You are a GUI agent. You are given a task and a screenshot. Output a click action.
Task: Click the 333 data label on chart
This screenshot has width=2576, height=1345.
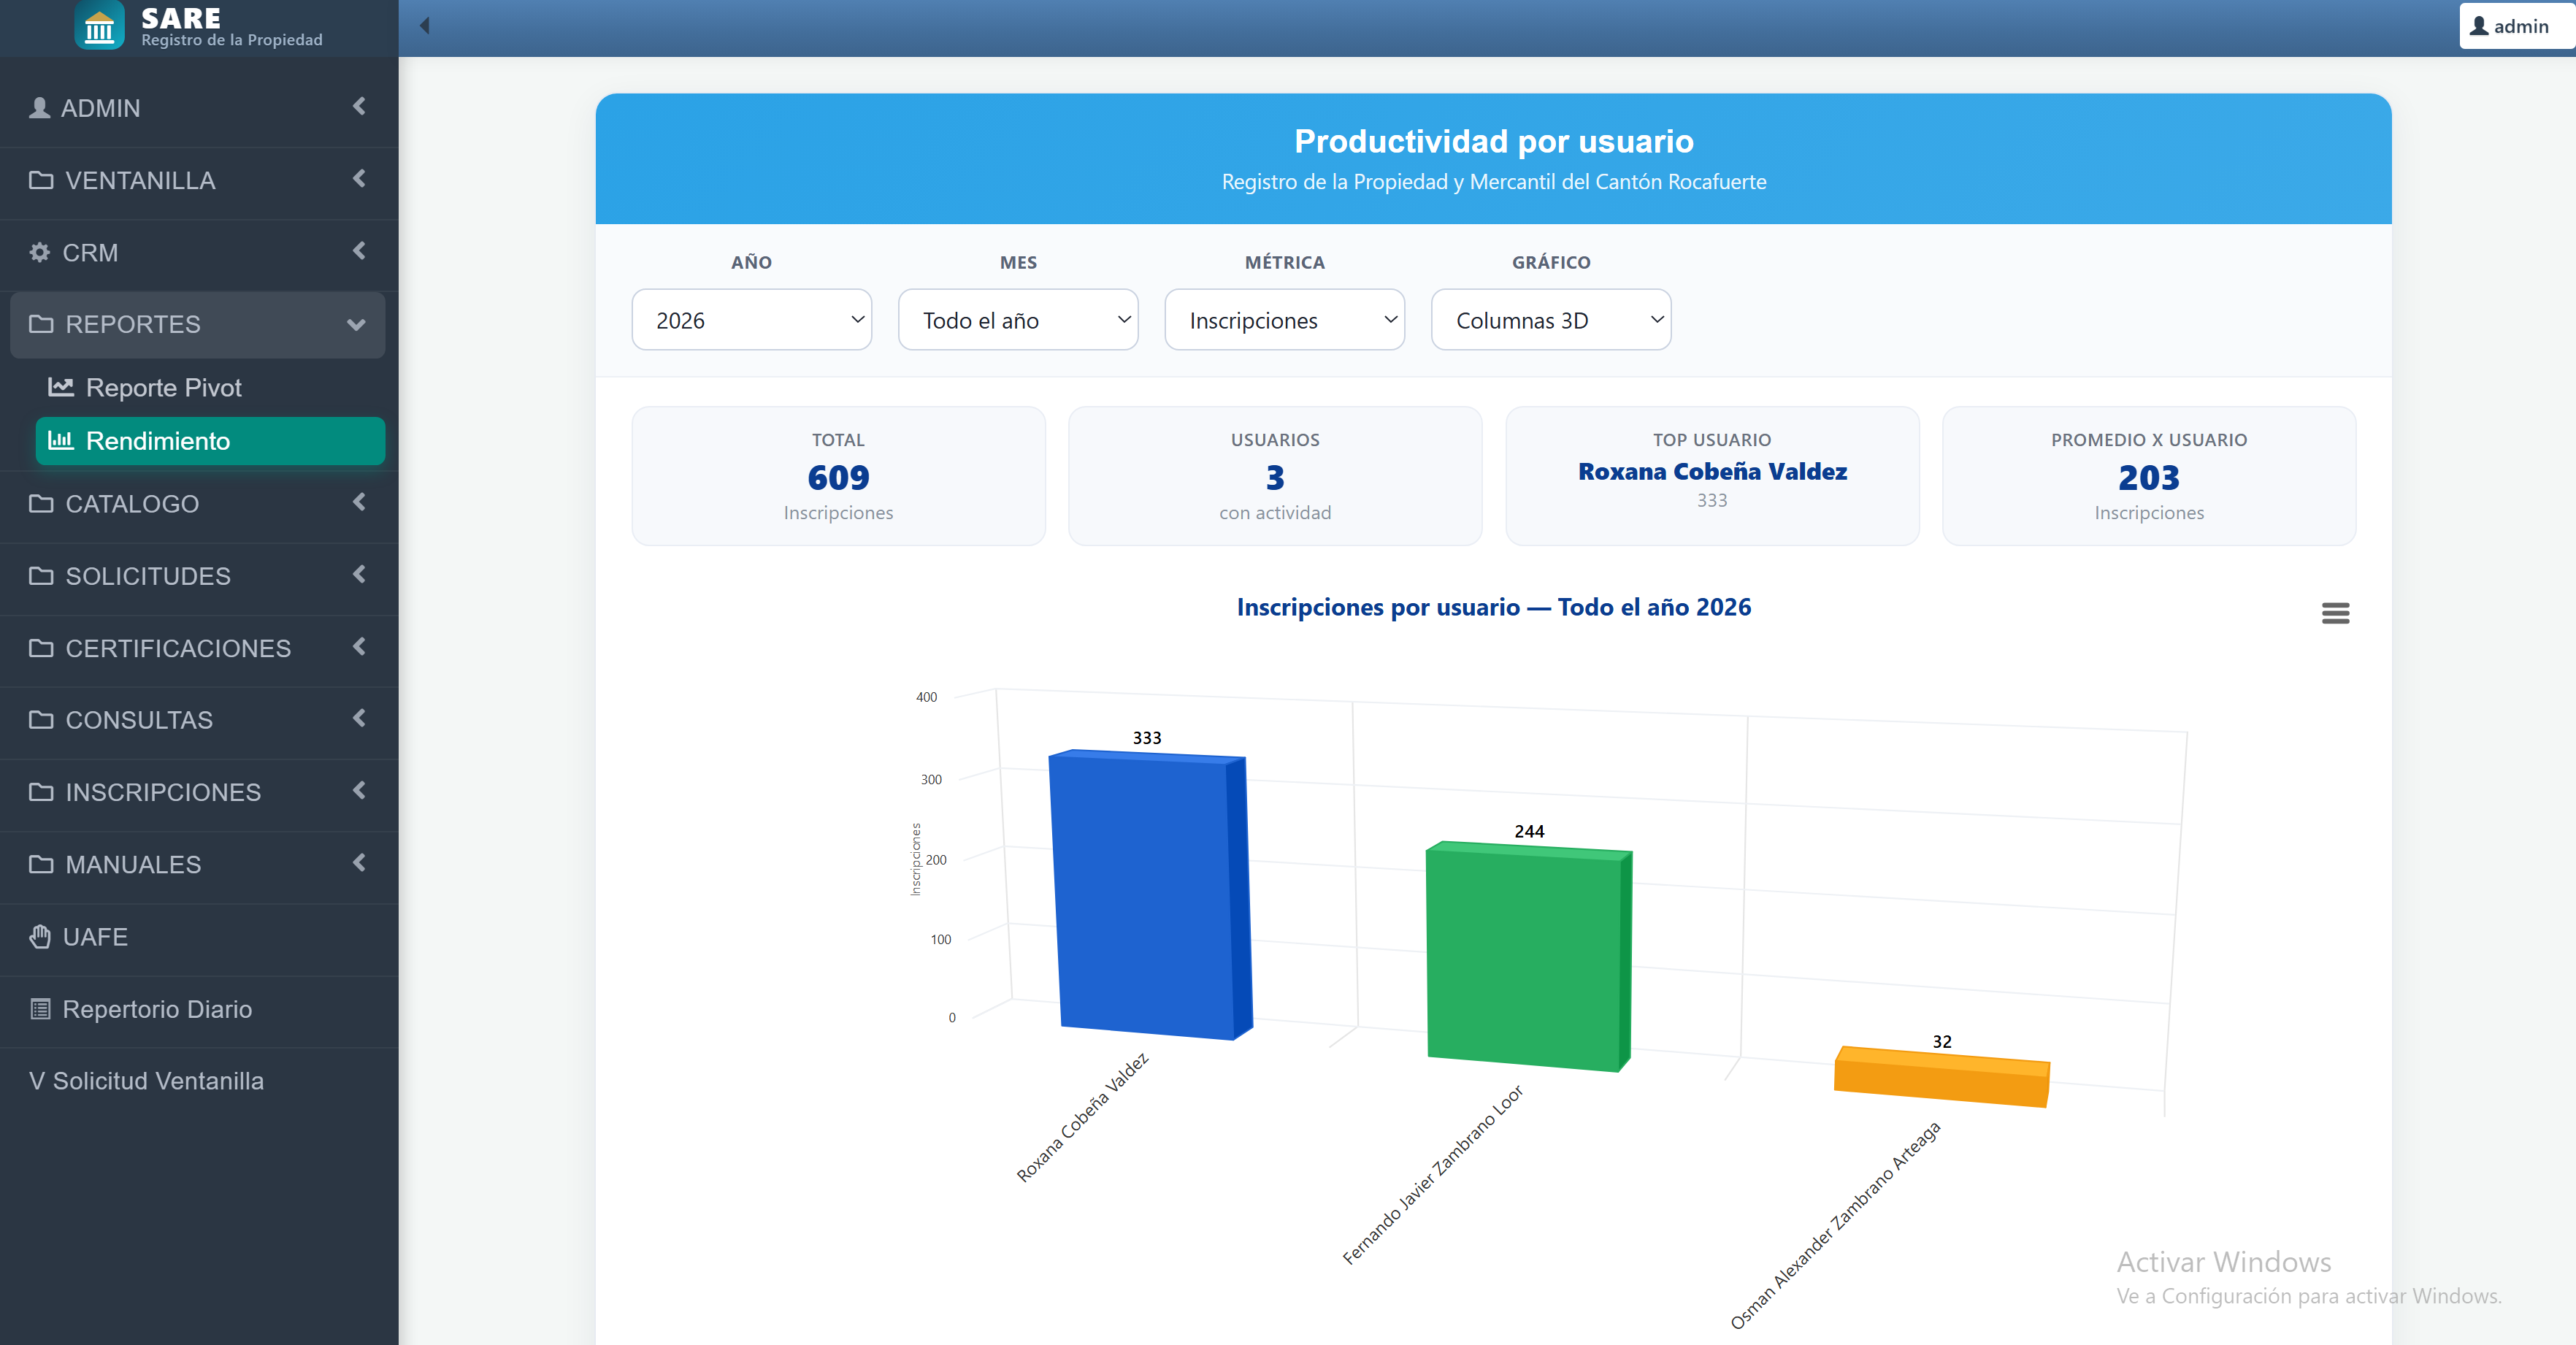[1147, 738]
